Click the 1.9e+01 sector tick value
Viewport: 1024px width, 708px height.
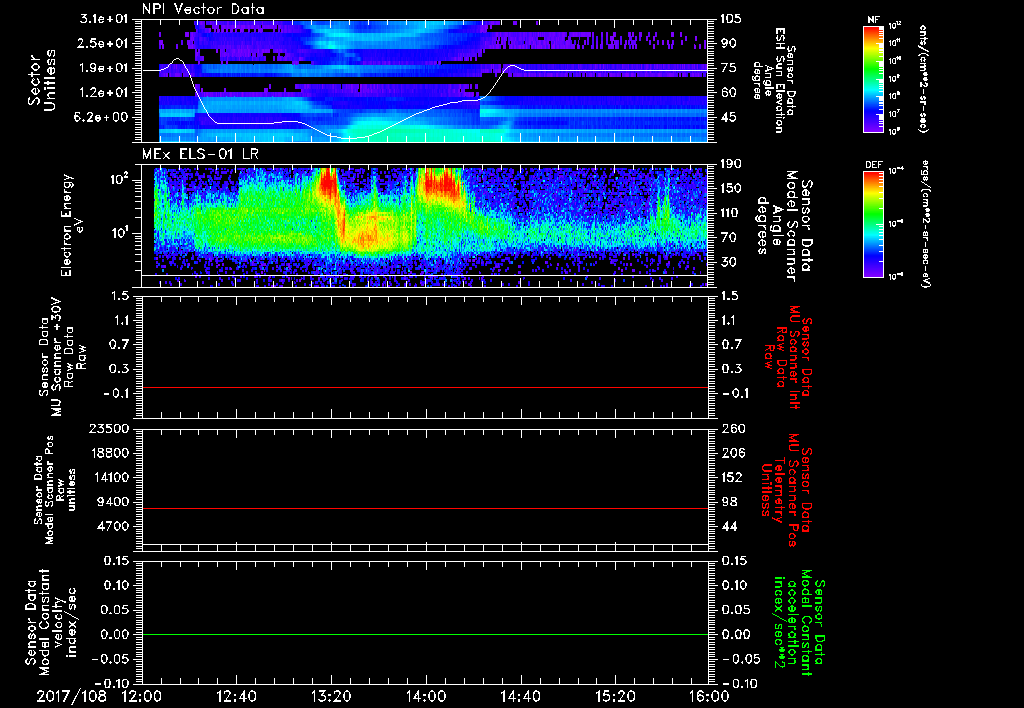click(104, 68)
